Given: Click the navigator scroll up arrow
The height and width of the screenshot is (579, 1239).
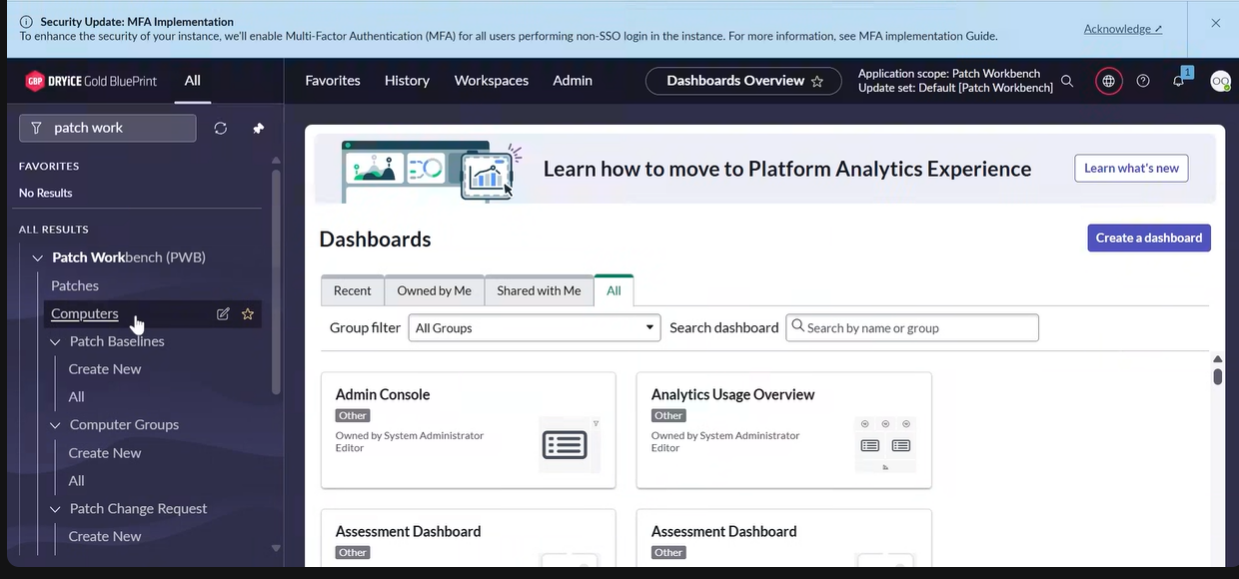Looking at the screenshot, I should pos(276,160).
